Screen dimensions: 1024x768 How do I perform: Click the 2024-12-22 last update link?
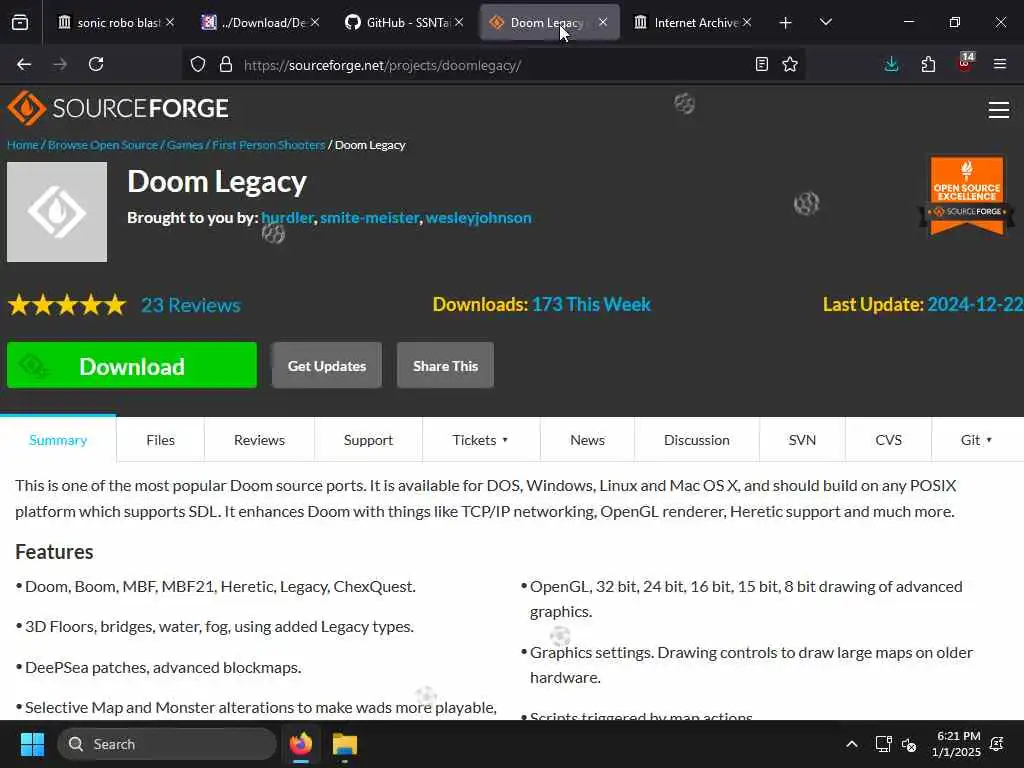point(975,304)
